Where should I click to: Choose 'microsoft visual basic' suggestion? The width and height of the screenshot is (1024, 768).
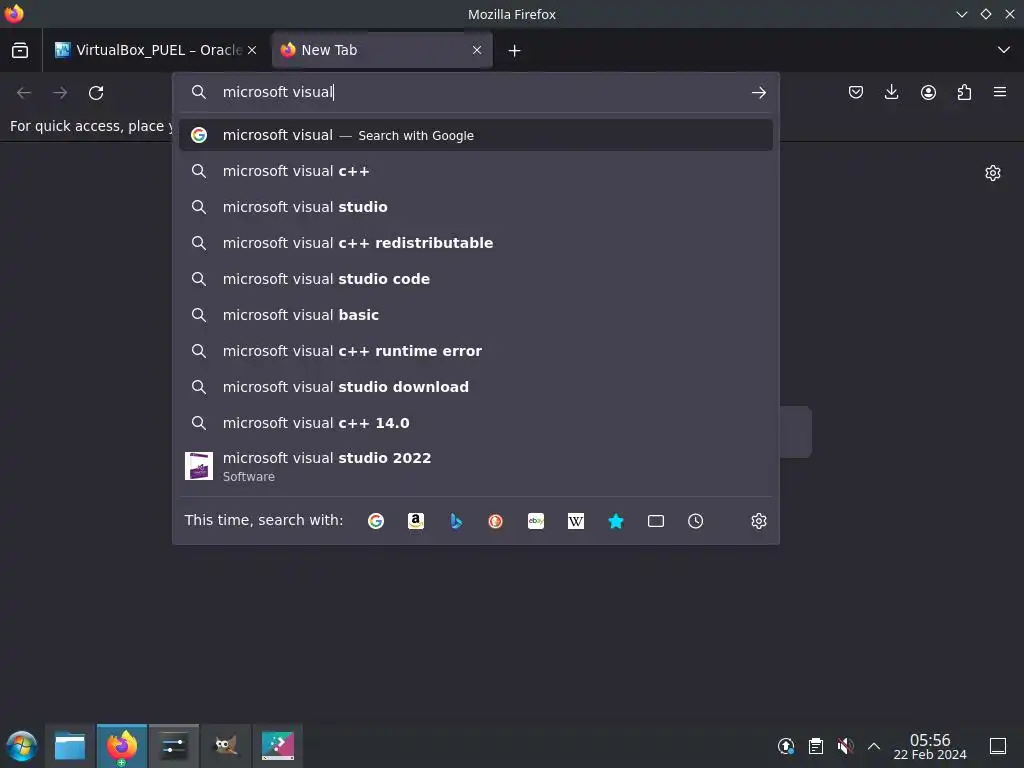point(475,315)
